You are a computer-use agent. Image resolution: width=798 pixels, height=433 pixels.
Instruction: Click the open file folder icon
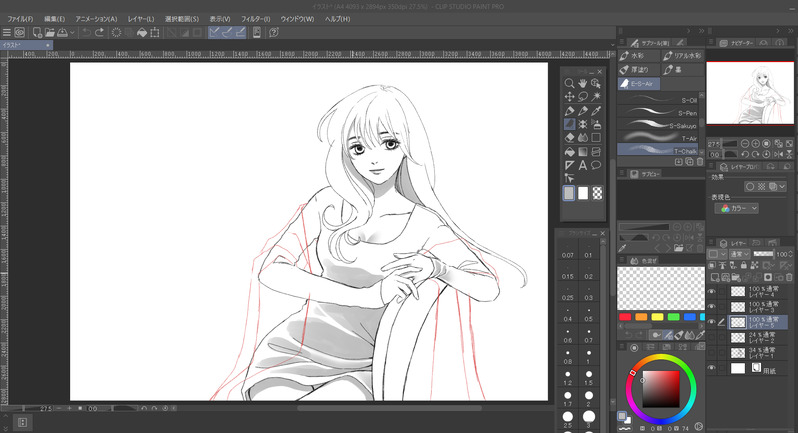[50, 32]
